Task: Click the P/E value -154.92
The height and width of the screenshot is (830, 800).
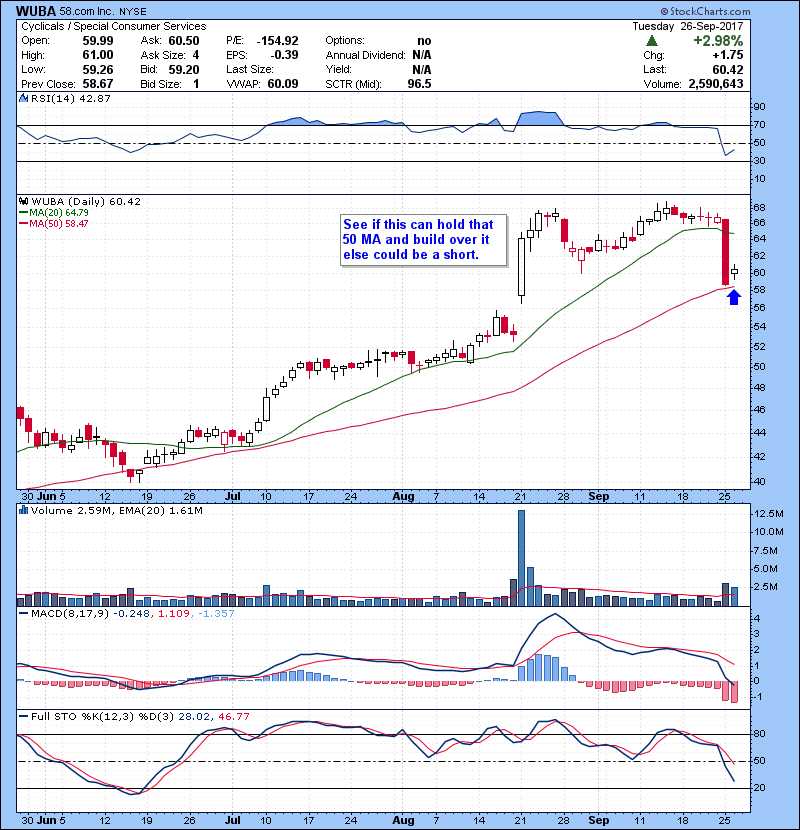Action: pyautogui.click(x=277, y=41)
